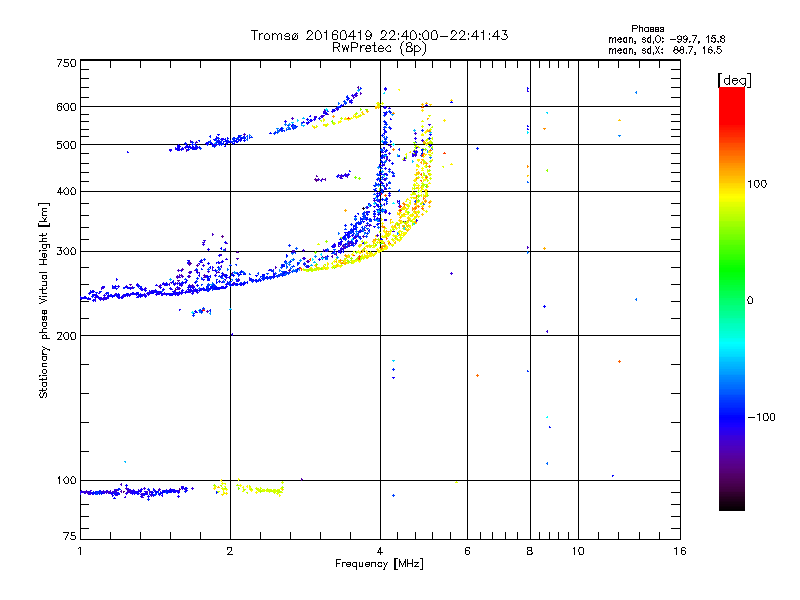Click the plot title 'Tromsø 20160419 22:40:00-22:41:43'
The height and width of the screenshot is (600, 800).
(x=379, y=35)
